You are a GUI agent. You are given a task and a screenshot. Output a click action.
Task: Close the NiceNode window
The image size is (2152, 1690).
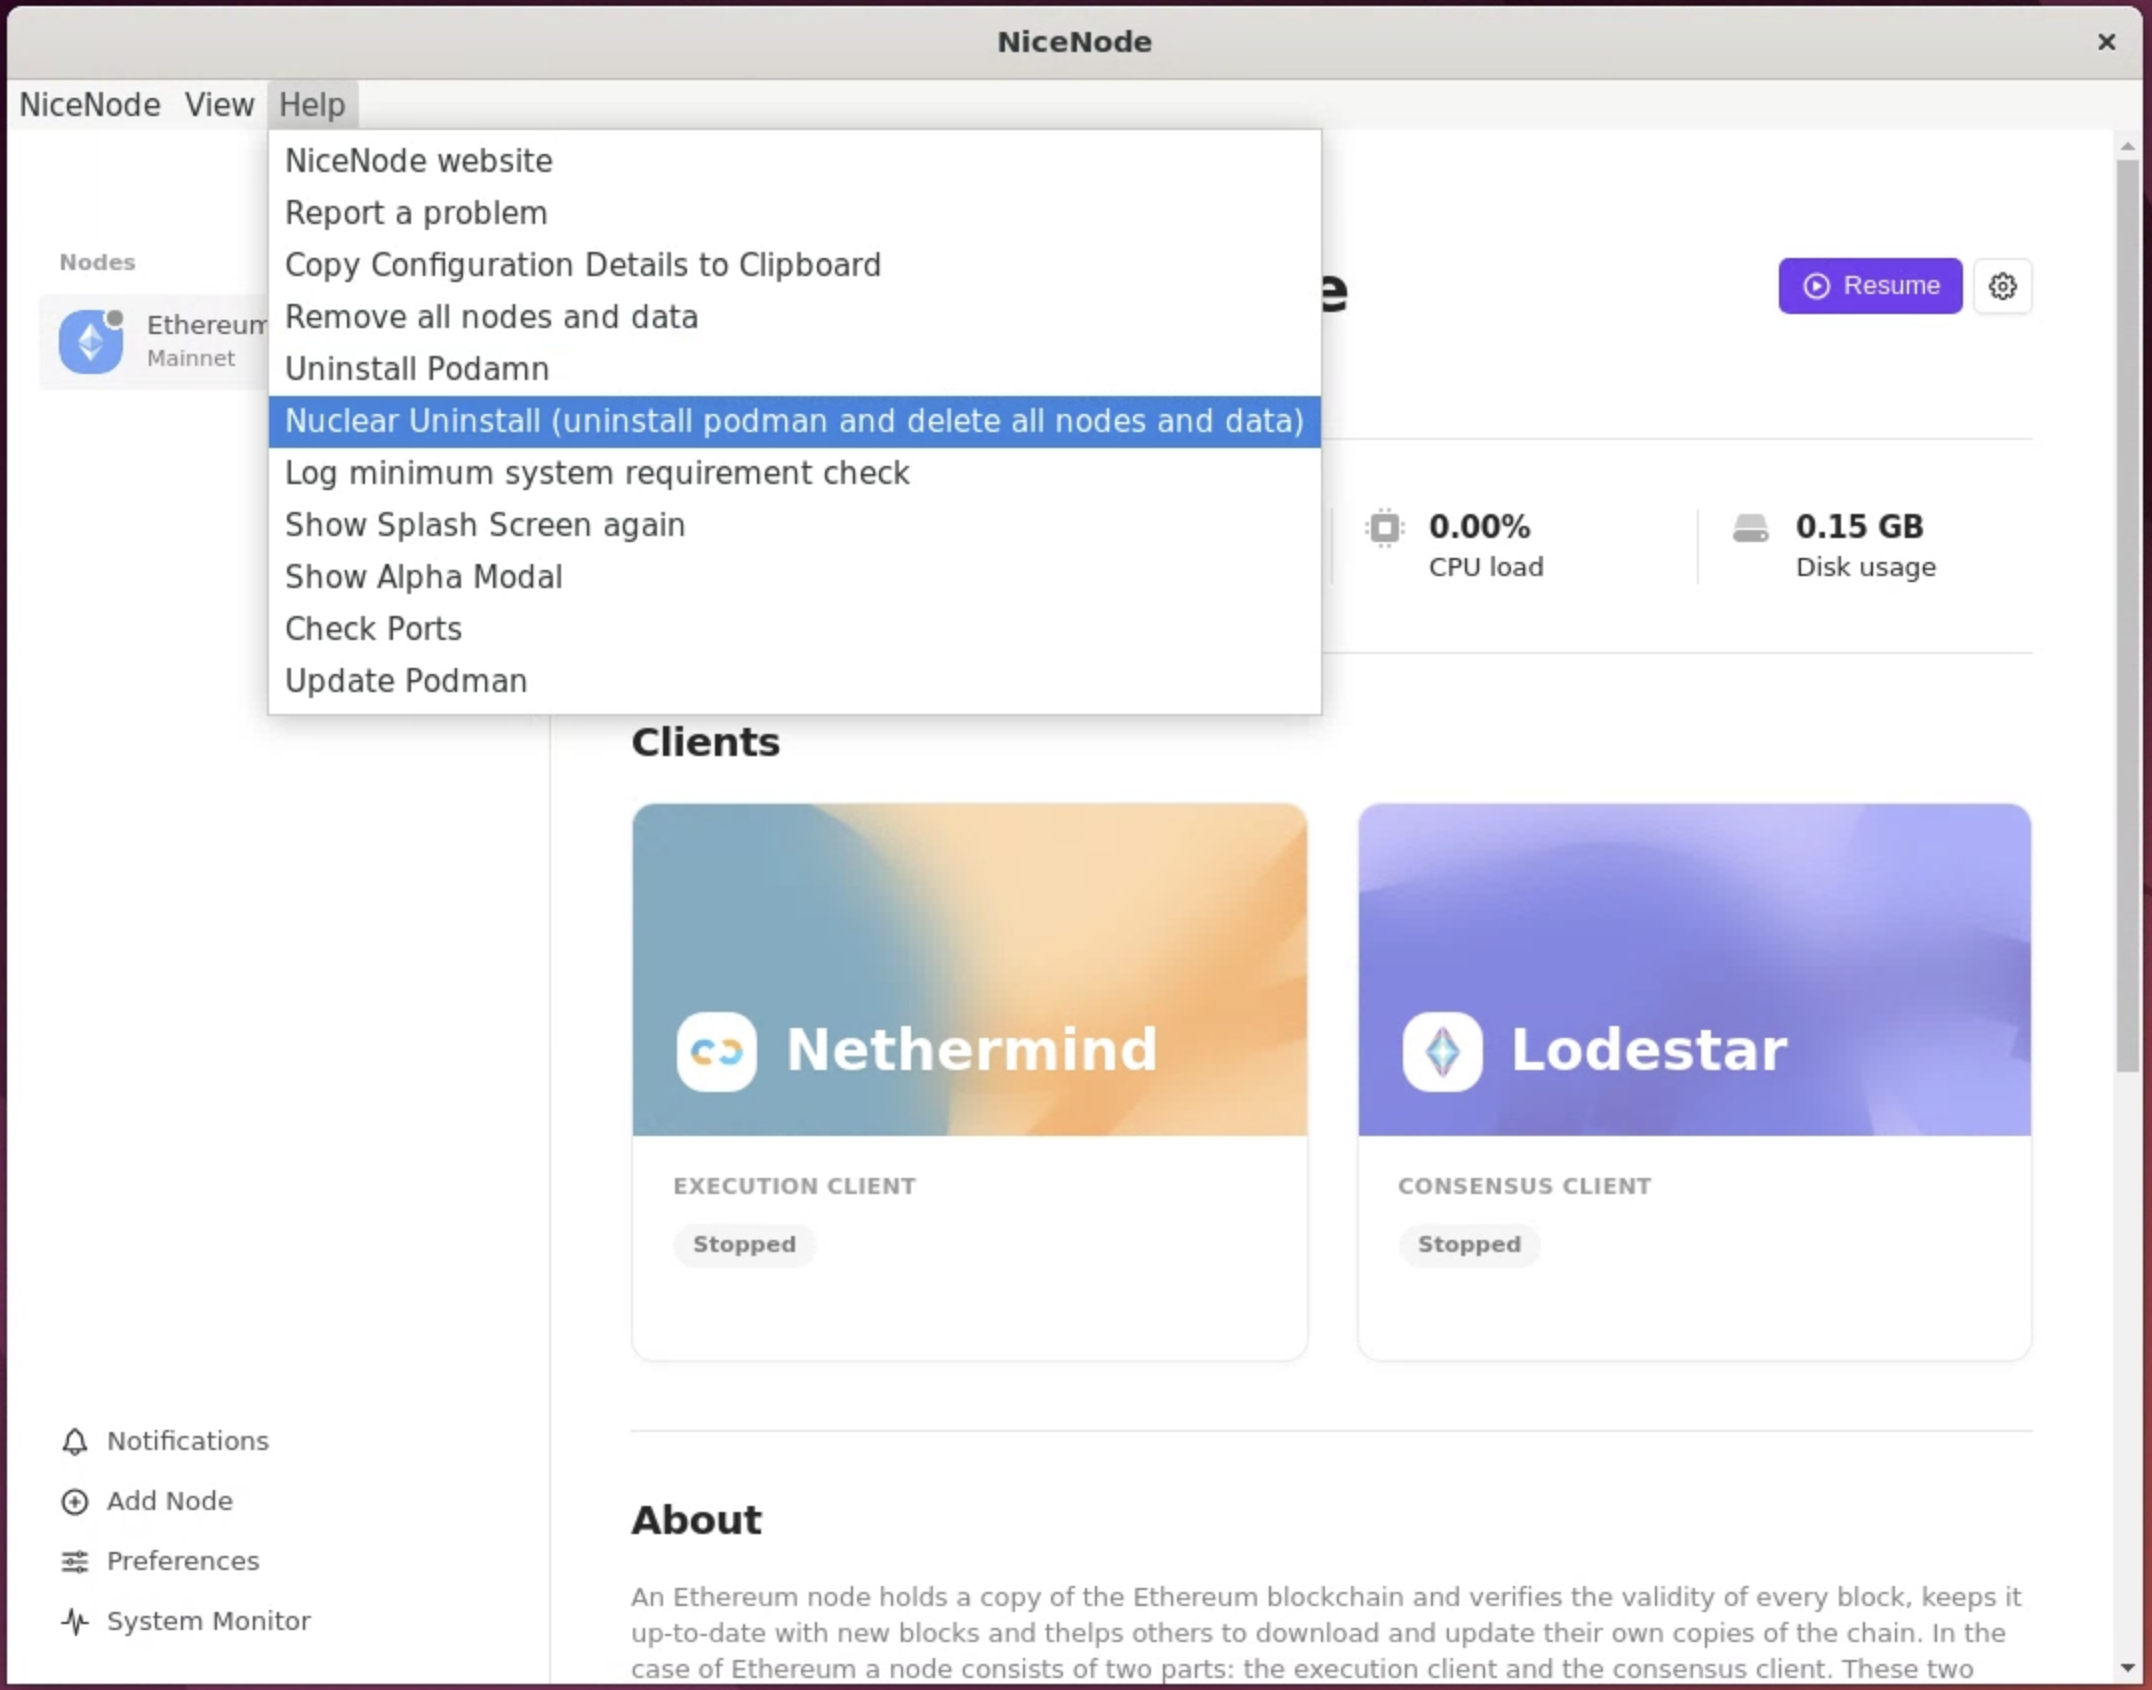coord(2106,42)
